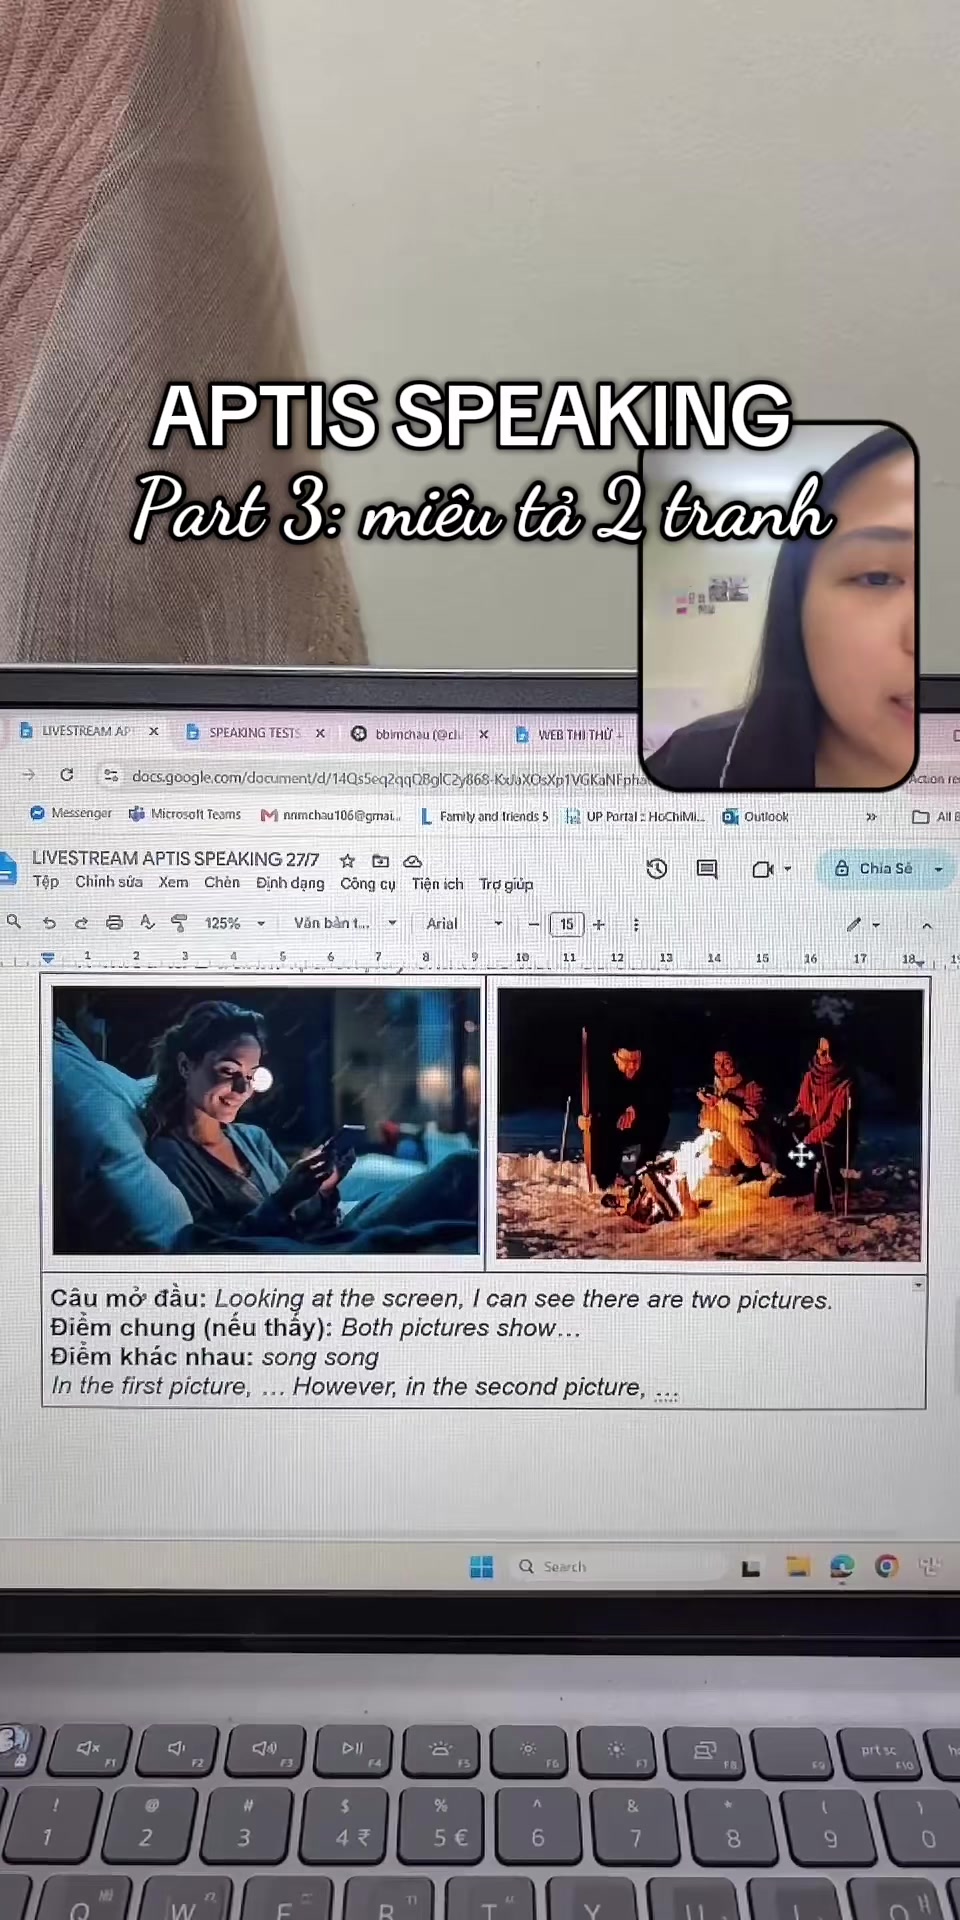Adjust the left indent marker on ruler
The width and height of the screenshot is (960, 1920).
(47, 957)
